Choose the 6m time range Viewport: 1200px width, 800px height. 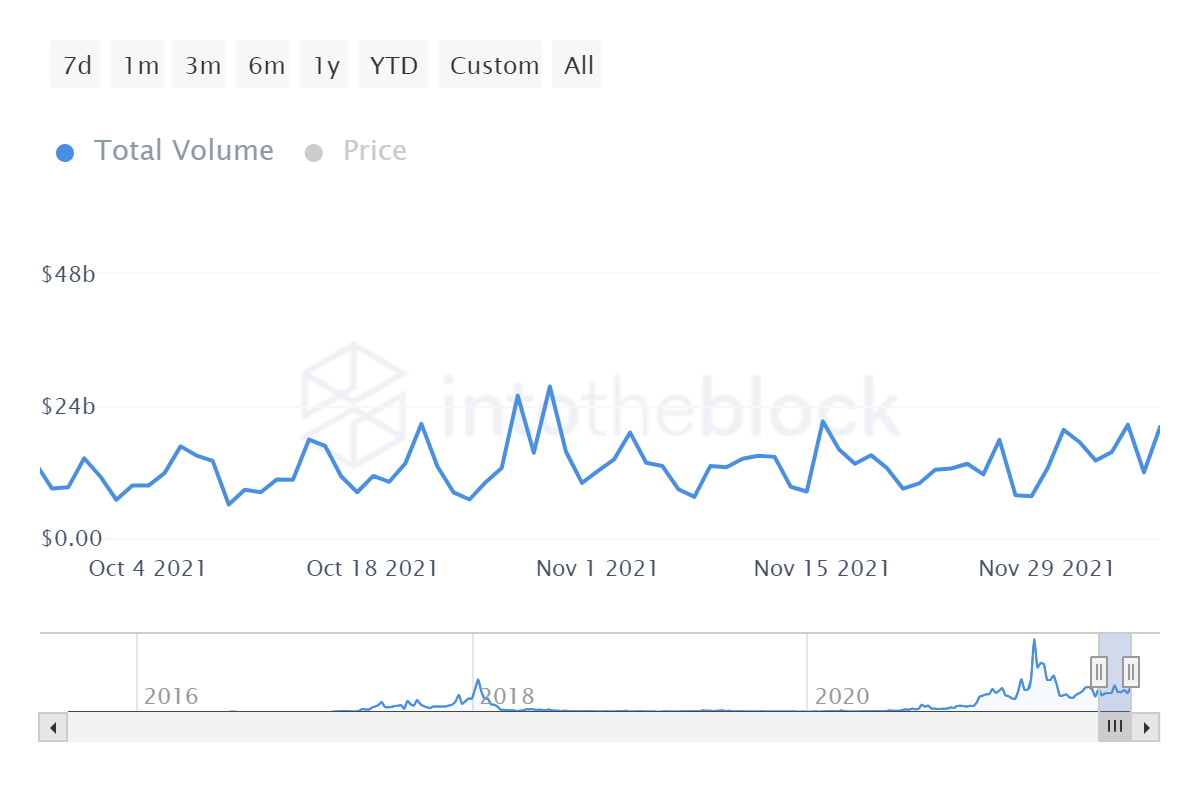point(265,65)
